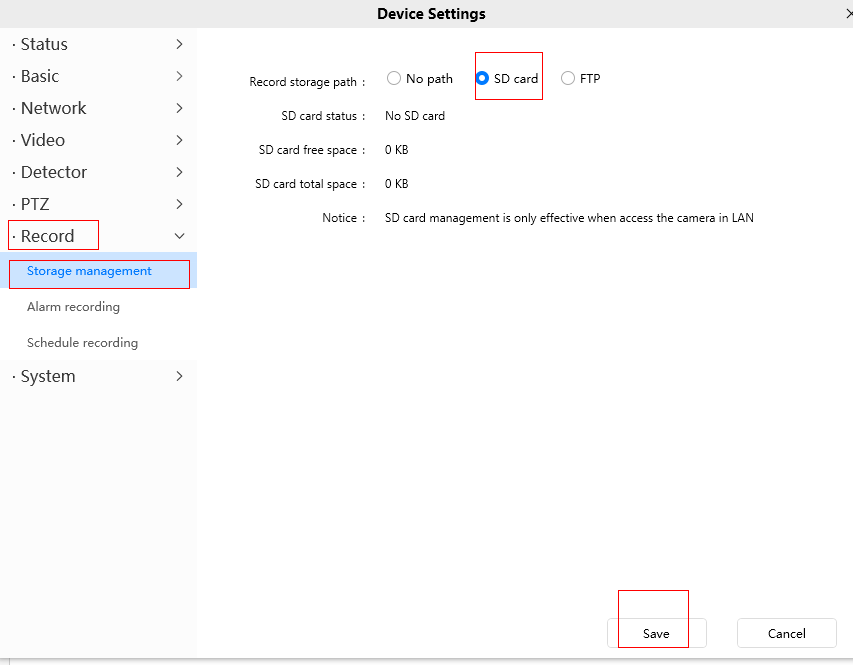Choose FTP as record storage path

click(x=567, y=78)
